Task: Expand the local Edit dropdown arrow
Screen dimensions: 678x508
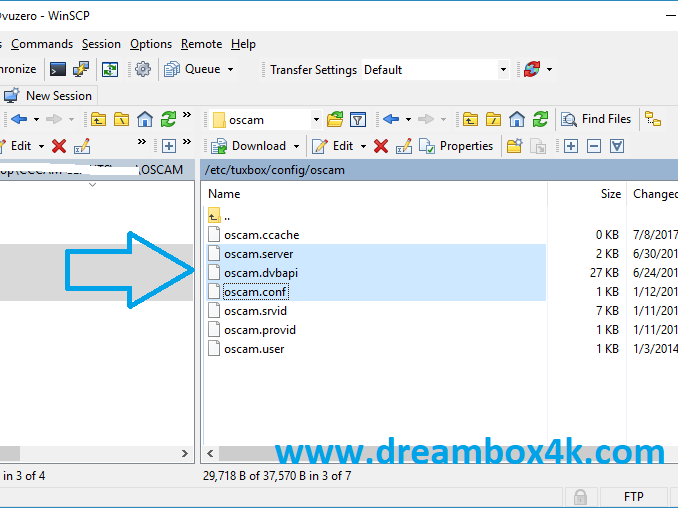Action: [x=42, y=147]
